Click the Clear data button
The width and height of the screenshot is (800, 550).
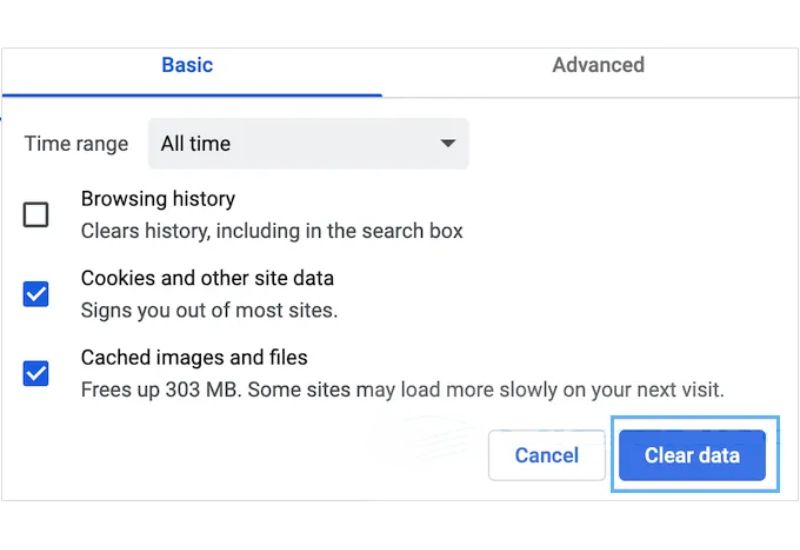tap(692, 455)
